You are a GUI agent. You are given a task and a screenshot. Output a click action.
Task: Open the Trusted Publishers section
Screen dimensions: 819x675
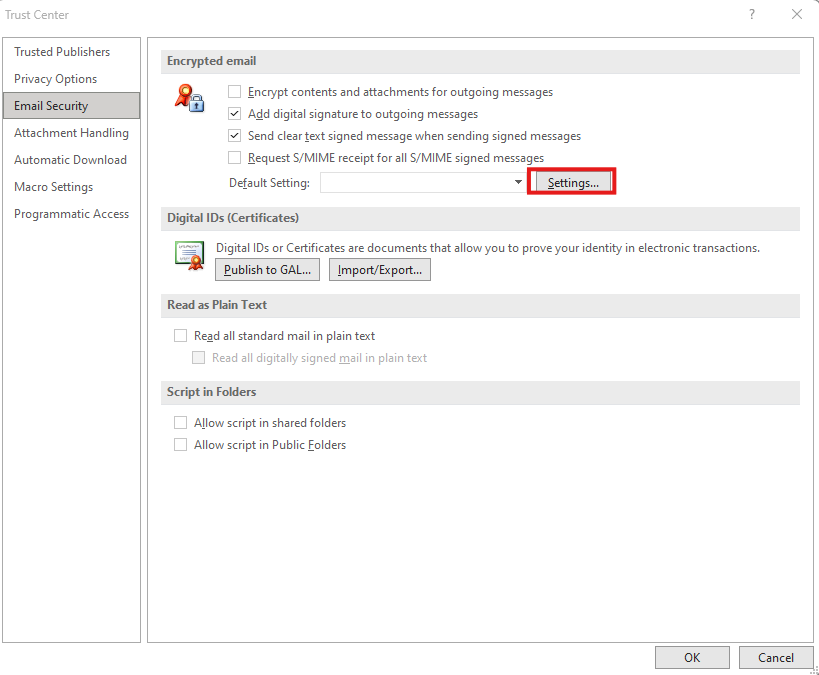(62, 52)
